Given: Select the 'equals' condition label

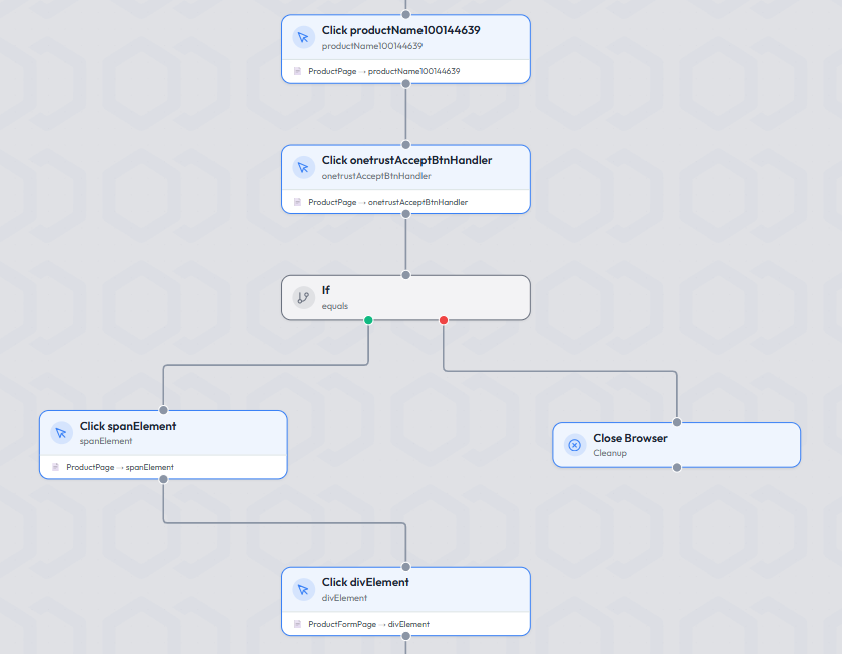Looking at the screenshot, I should [335, 306].
